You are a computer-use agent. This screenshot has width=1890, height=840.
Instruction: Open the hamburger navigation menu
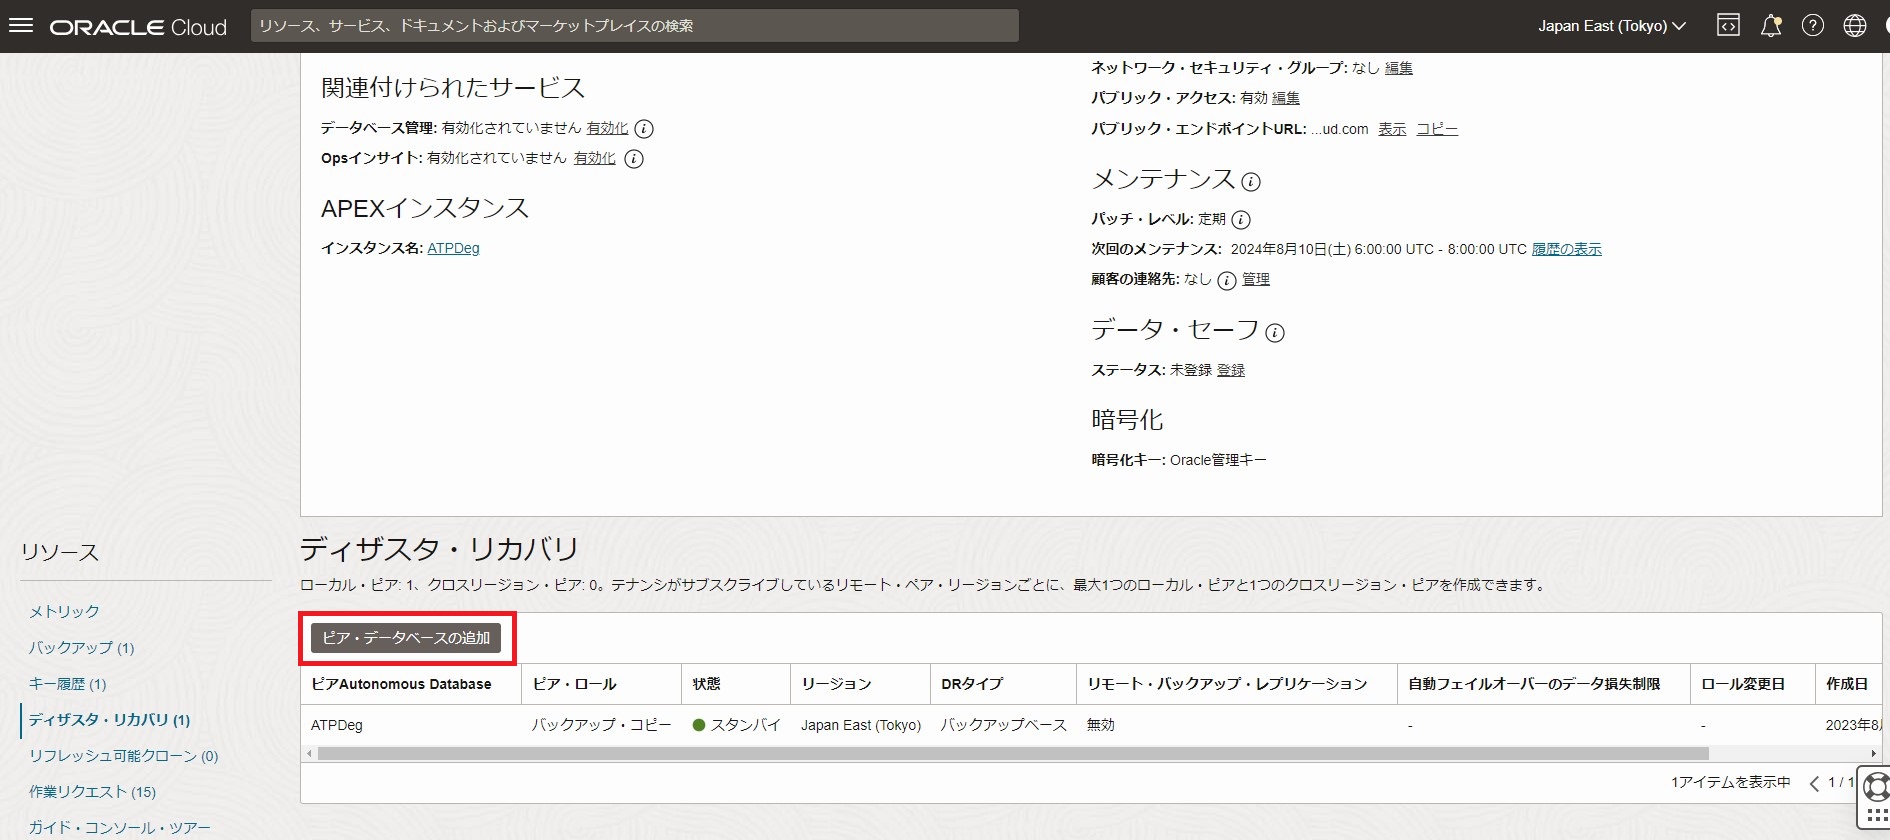[21, 26]
